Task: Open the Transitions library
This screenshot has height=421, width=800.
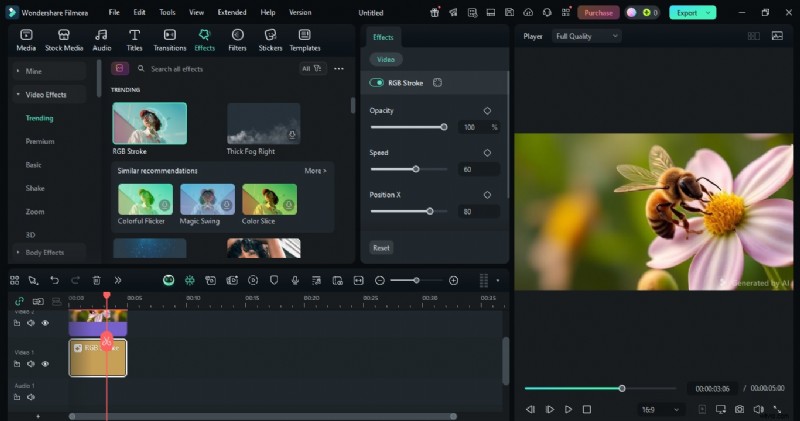Action: 170,39
